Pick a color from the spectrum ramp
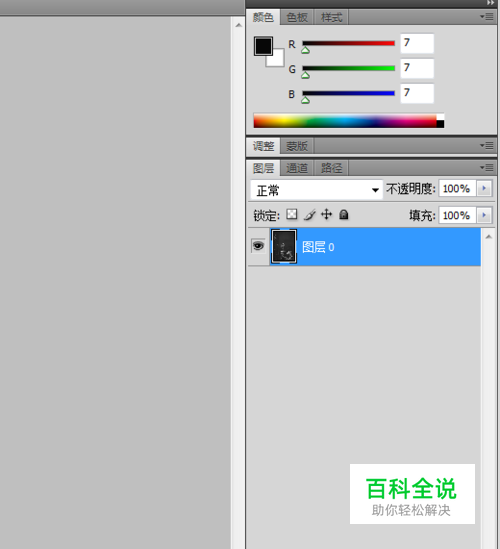 click(x=345, y=121)
